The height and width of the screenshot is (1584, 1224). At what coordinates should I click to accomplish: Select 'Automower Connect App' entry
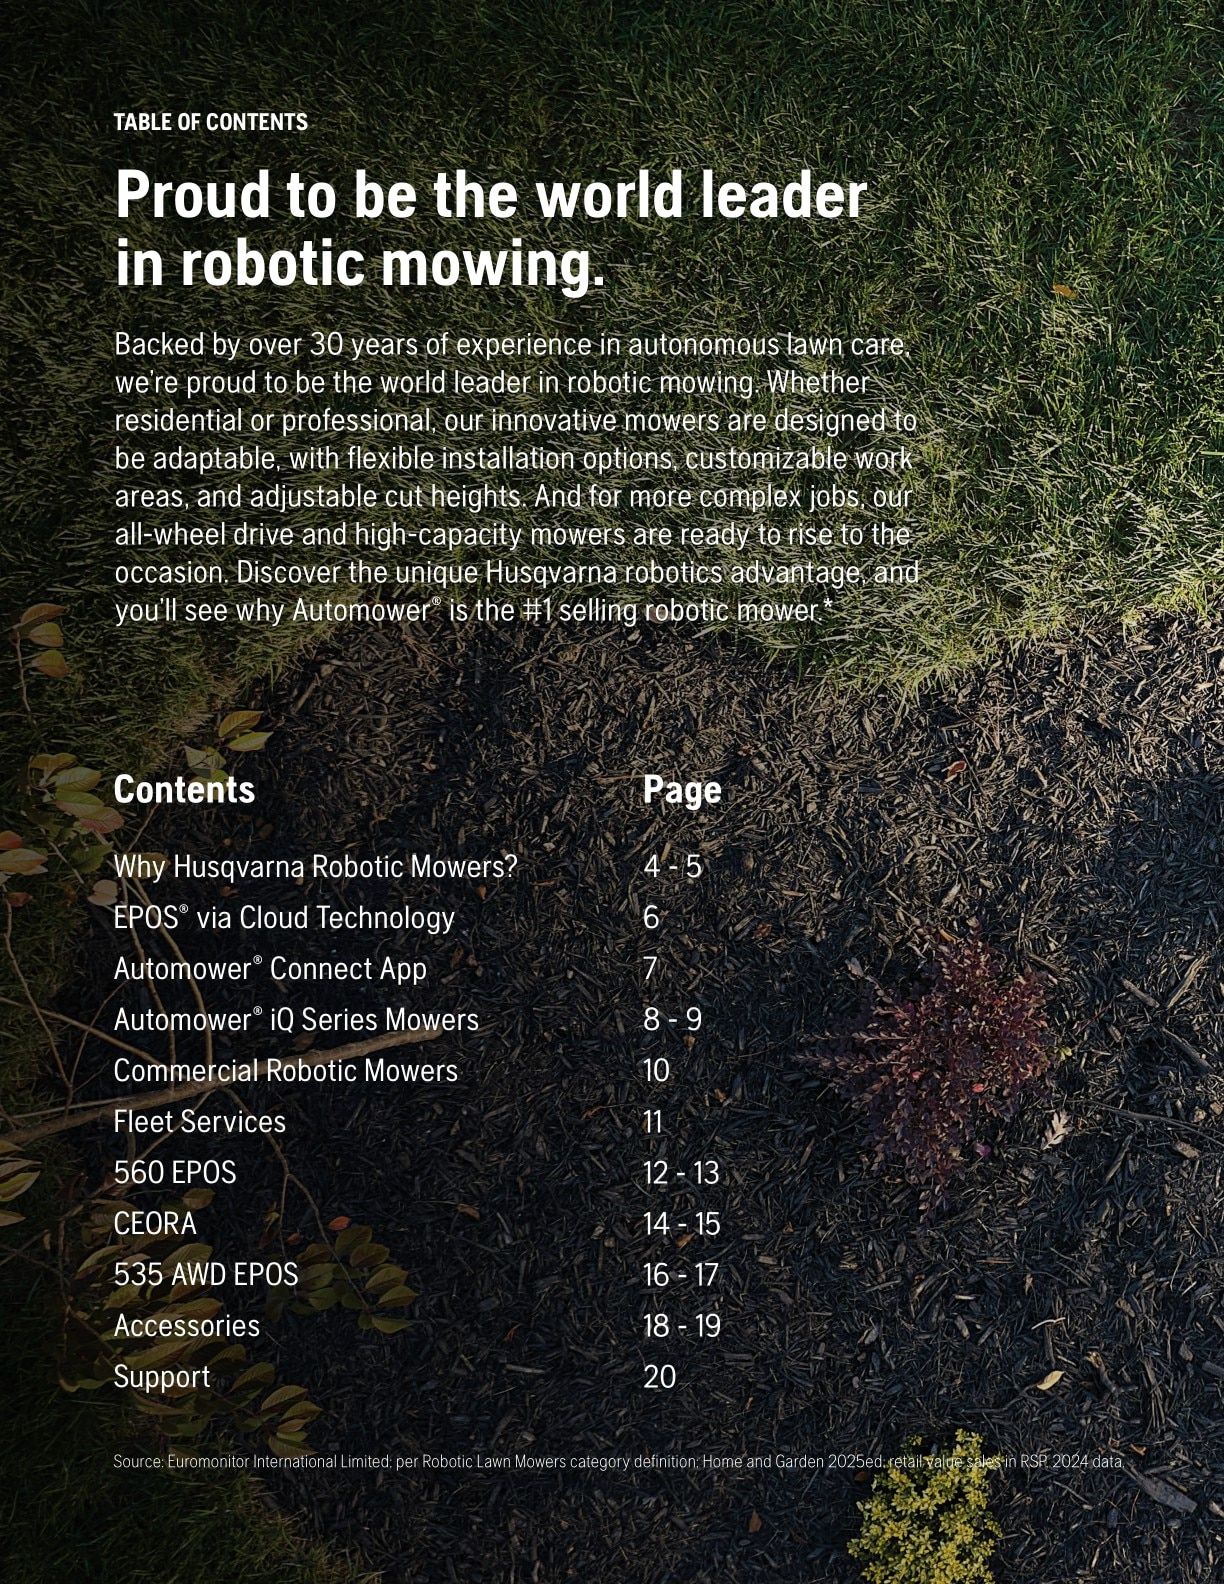(270, 968)
